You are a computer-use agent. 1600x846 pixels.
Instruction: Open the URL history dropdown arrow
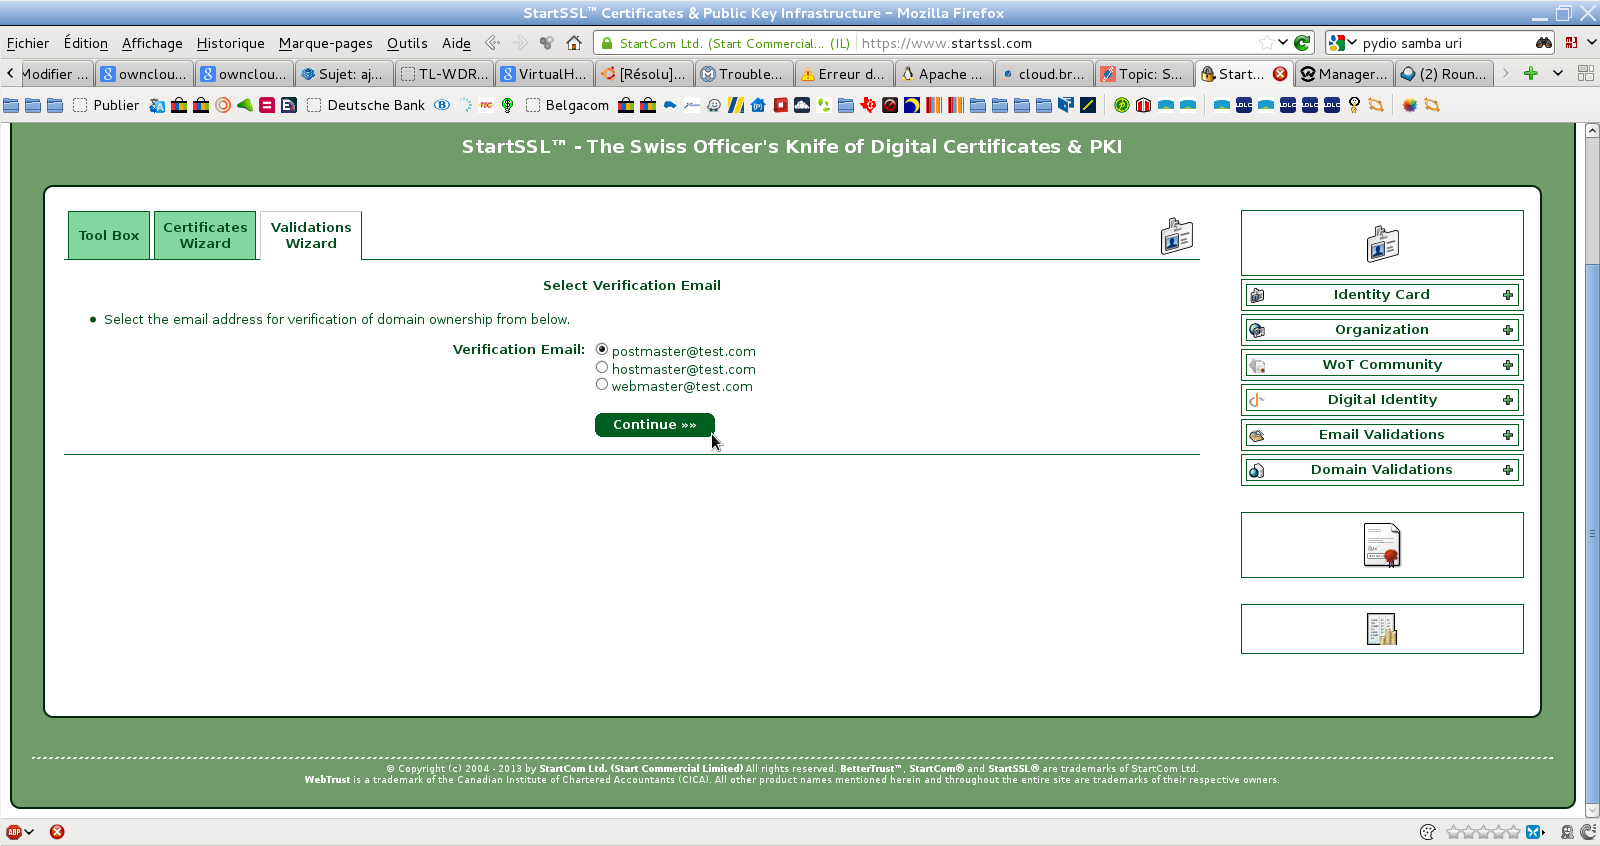pyautogui.click(x=1283, y=43)
